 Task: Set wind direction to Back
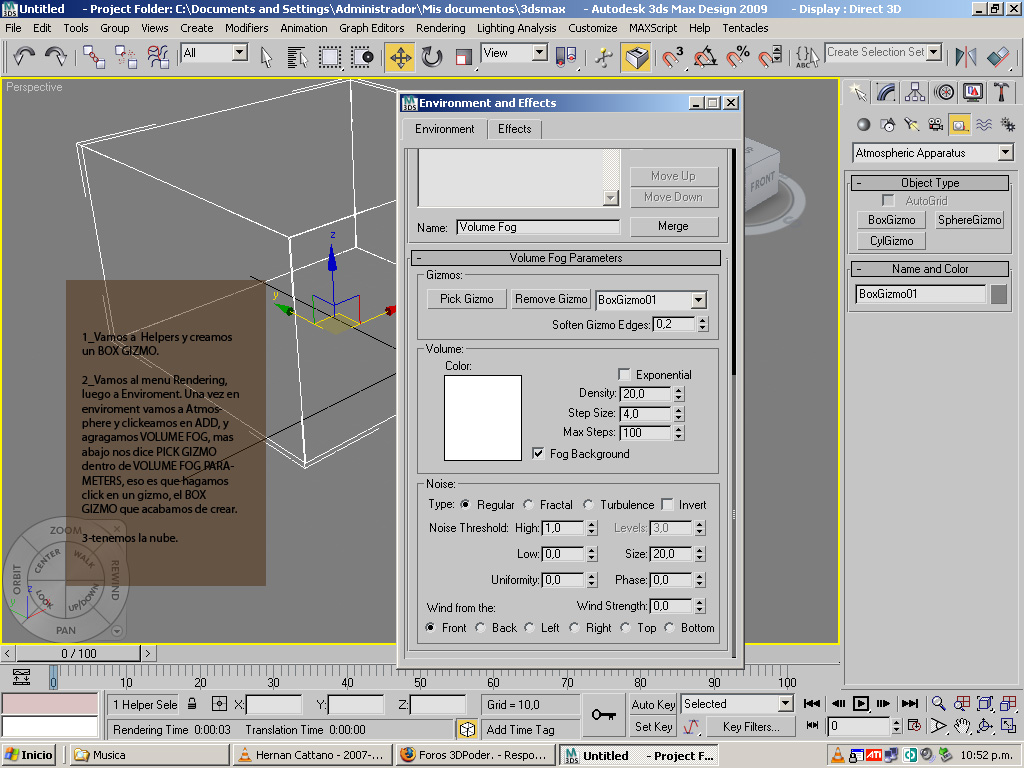(481, 627)
